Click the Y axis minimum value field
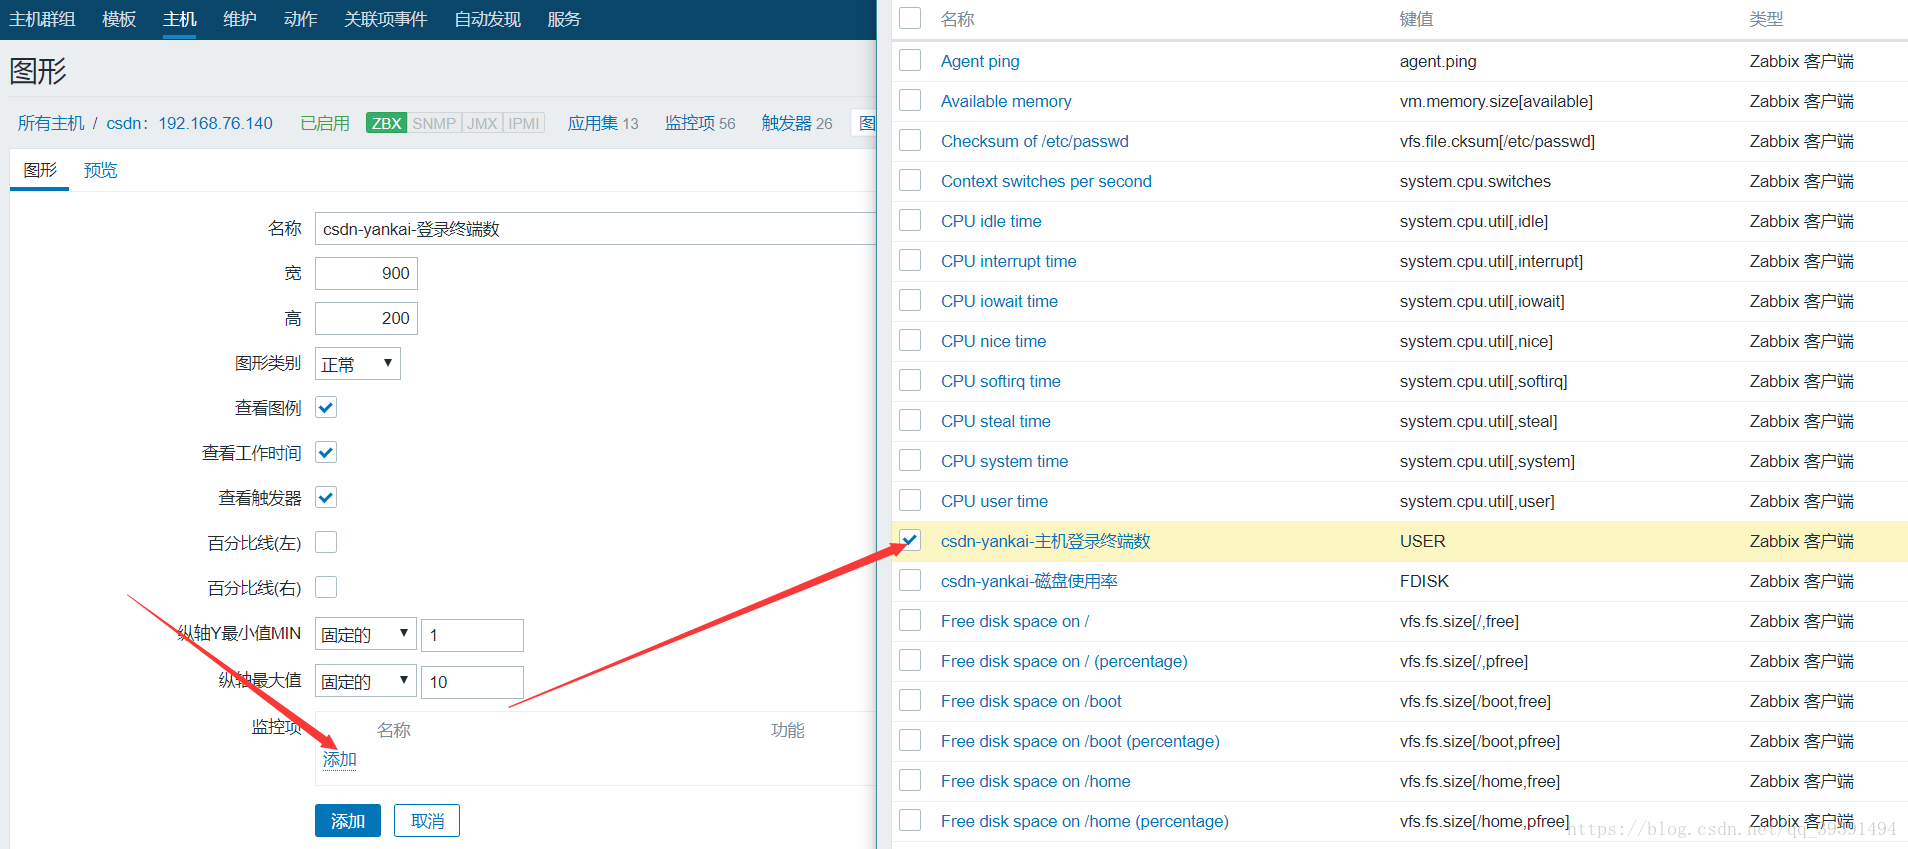 pos(472,635)
